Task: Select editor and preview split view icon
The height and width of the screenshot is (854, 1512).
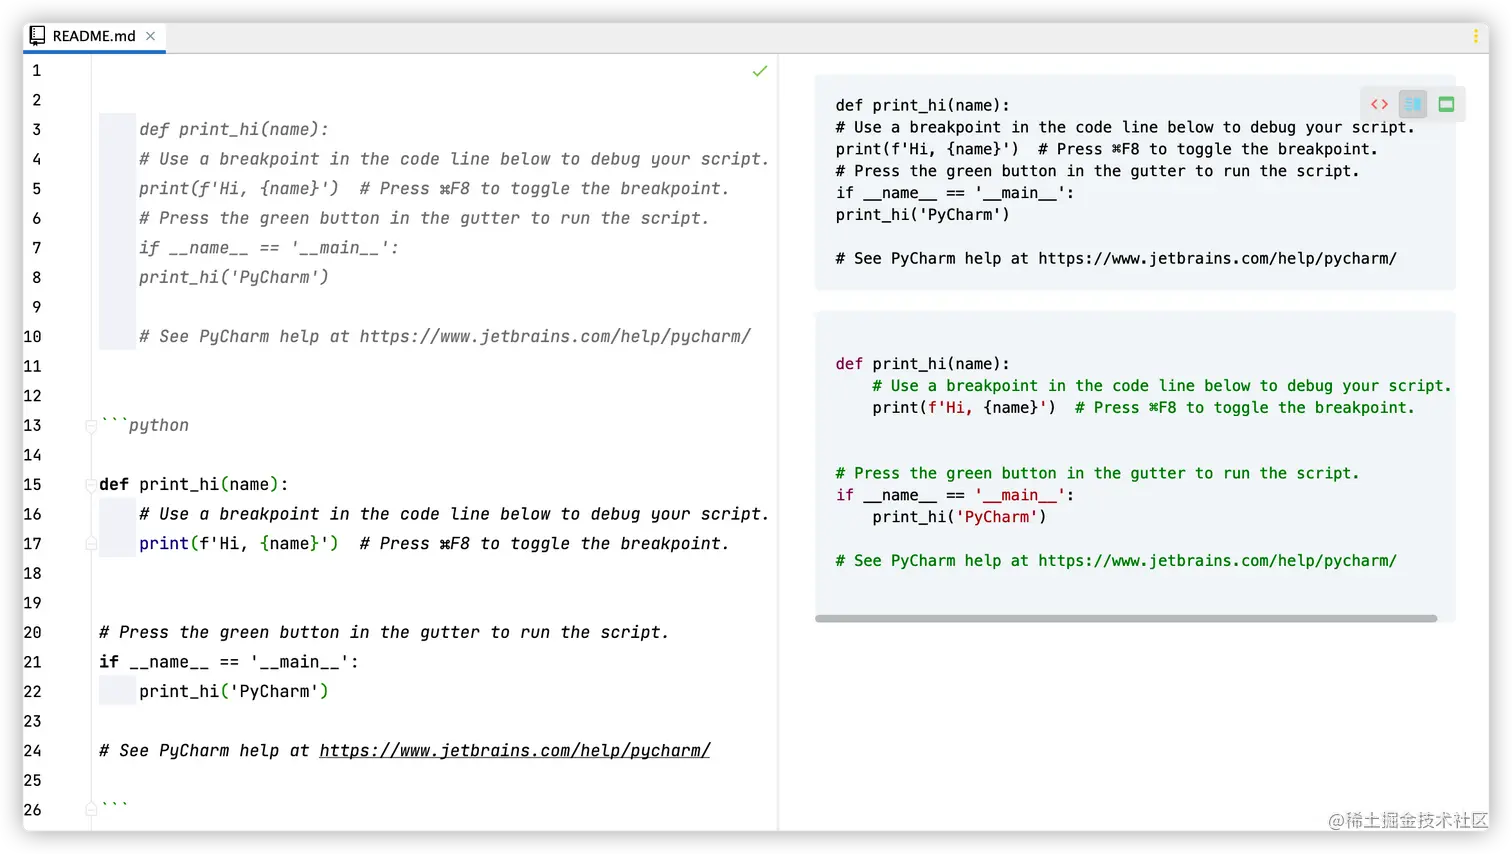Action: [1413, 104]
